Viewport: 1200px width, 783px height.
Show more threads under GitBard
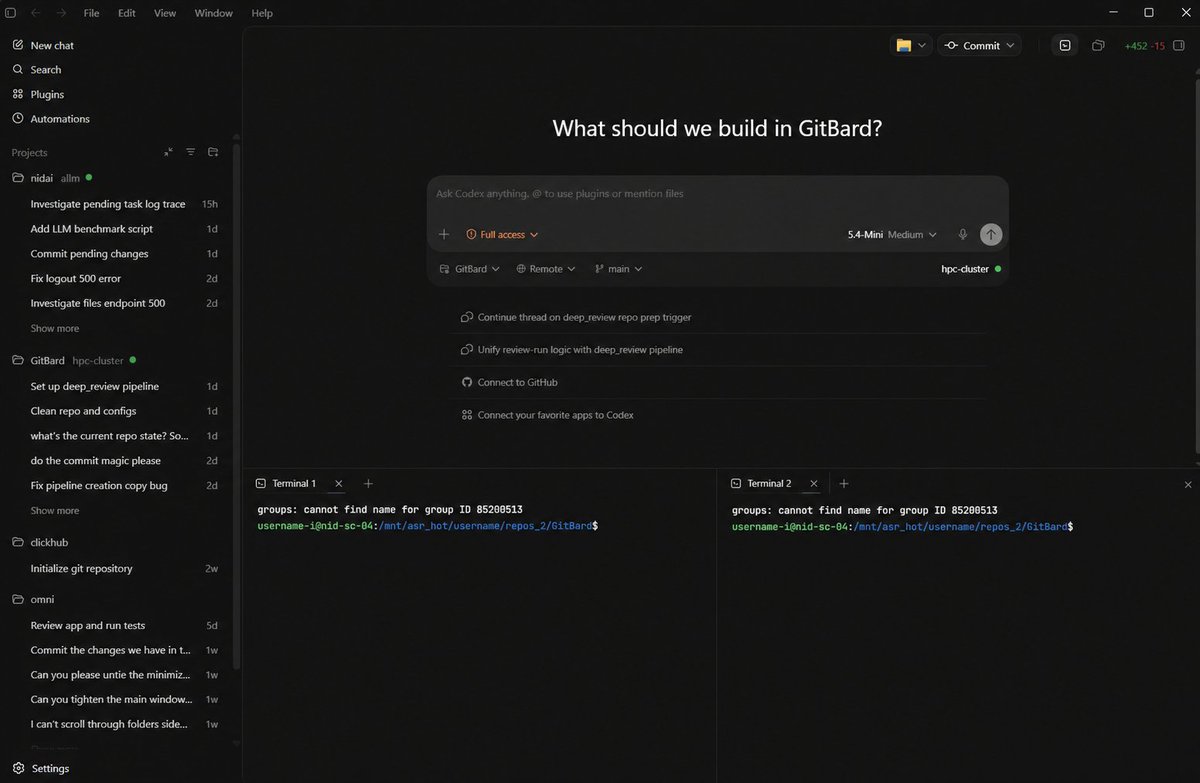click(55, 510)
